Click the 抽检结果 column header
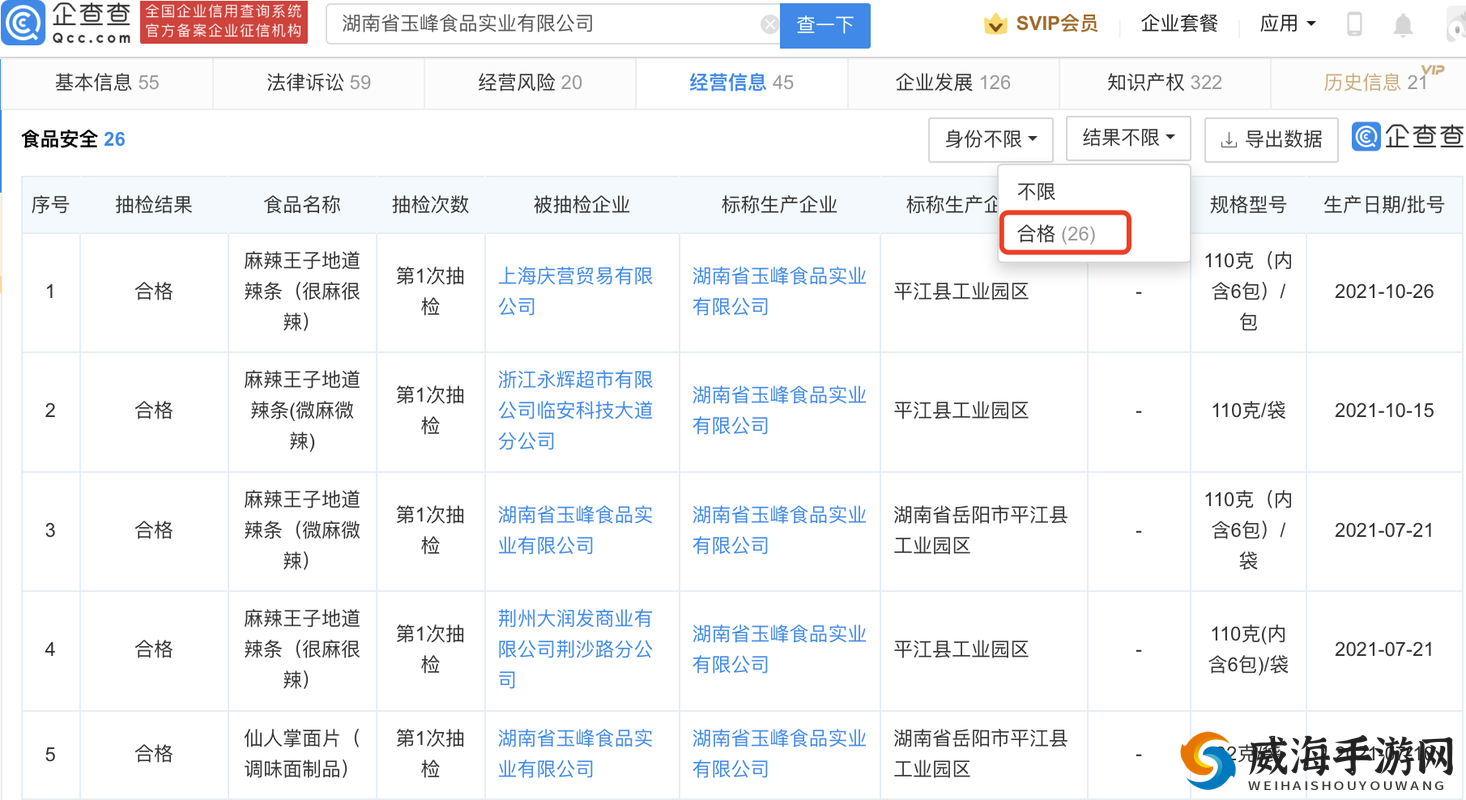1466x800 pixels. click(154, 205)
